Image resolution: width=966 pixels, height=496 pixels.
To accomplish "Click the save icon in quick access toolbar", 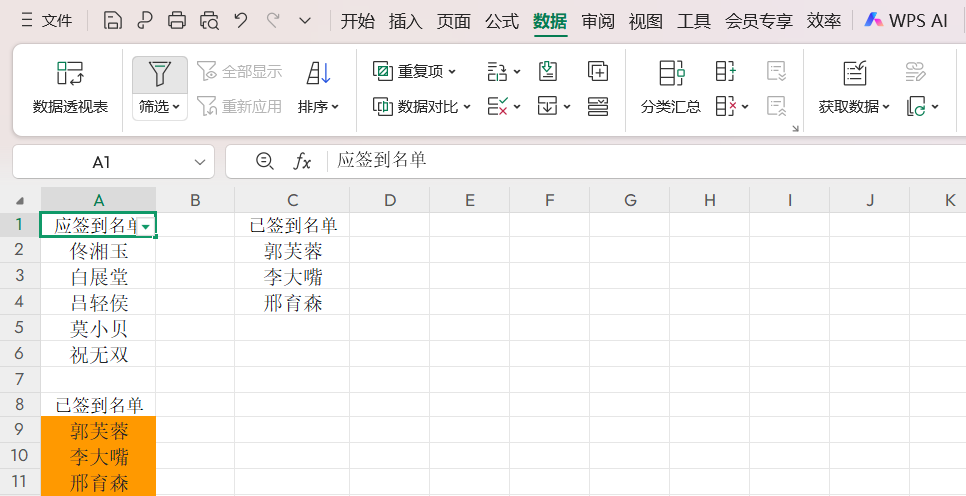I will [x=113, y=21].
